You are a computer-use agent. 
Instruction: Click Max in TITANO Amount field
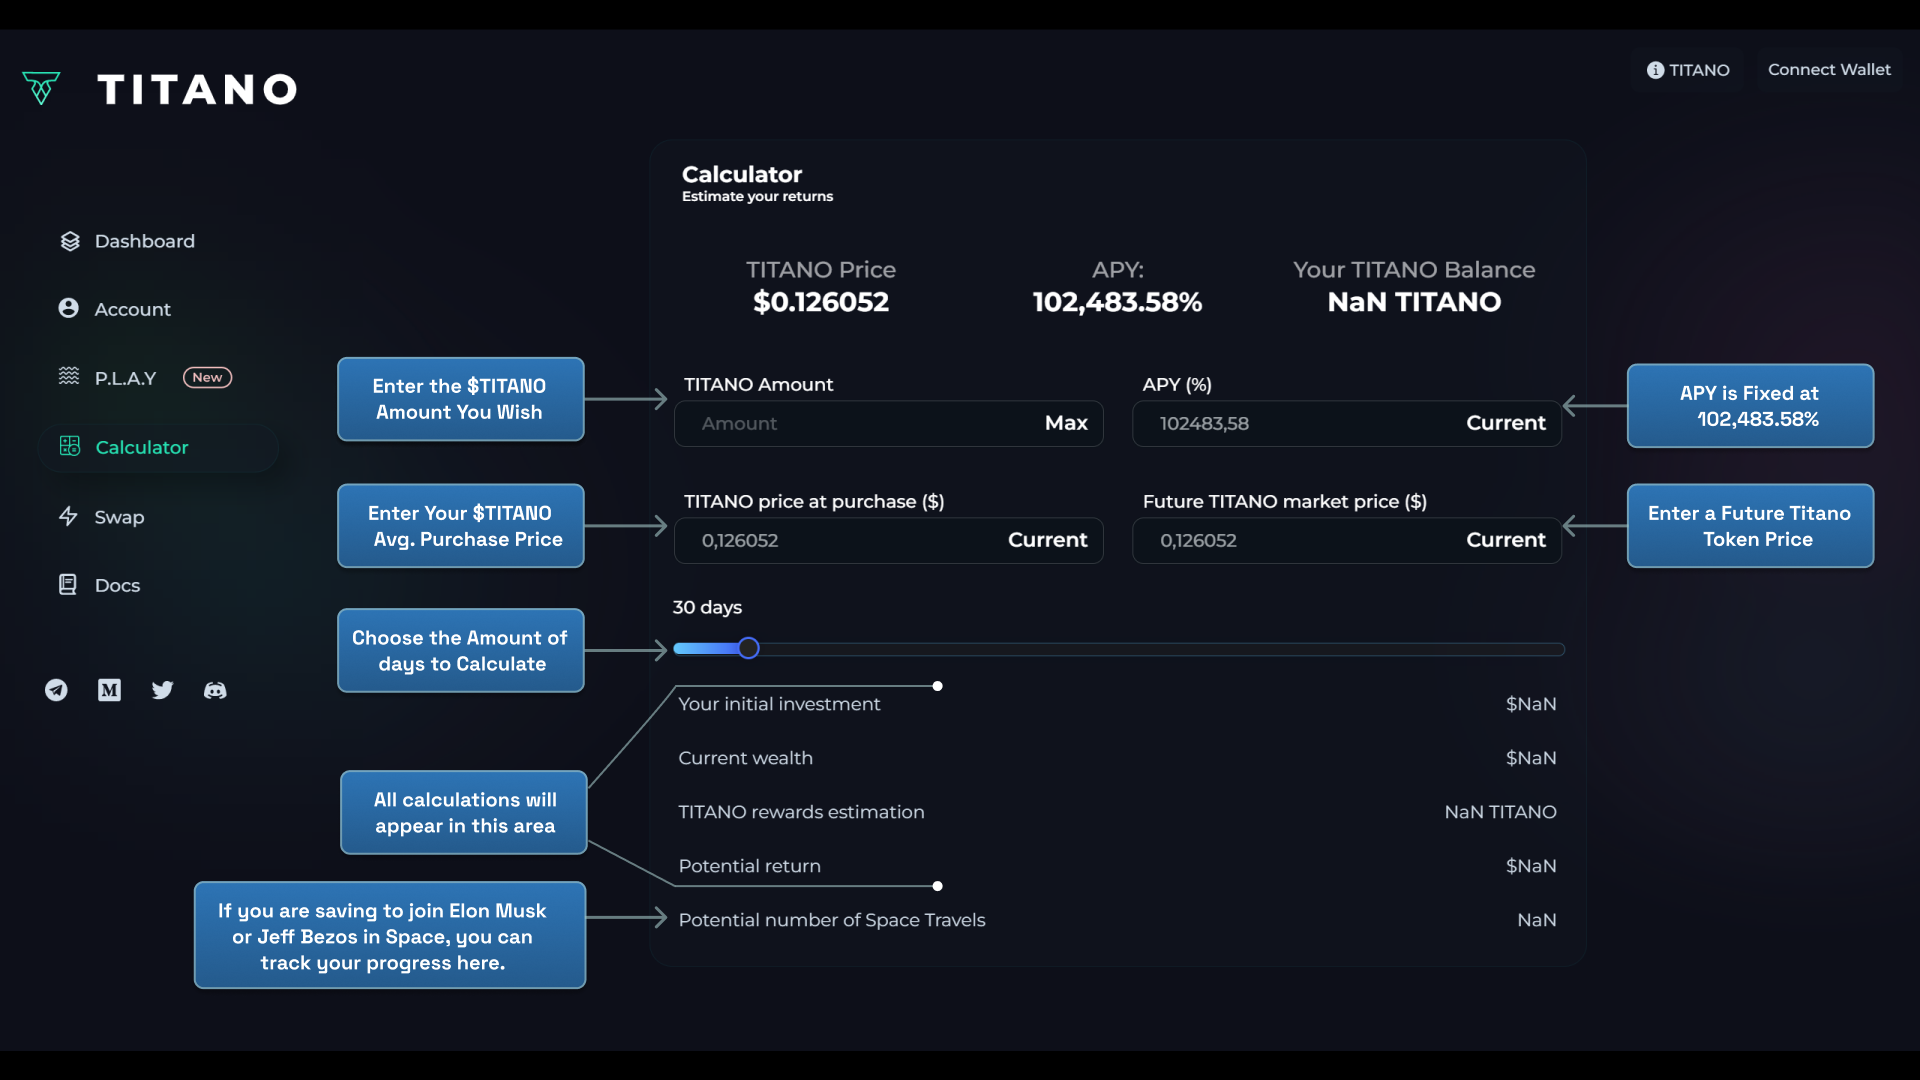(1065, 423)
